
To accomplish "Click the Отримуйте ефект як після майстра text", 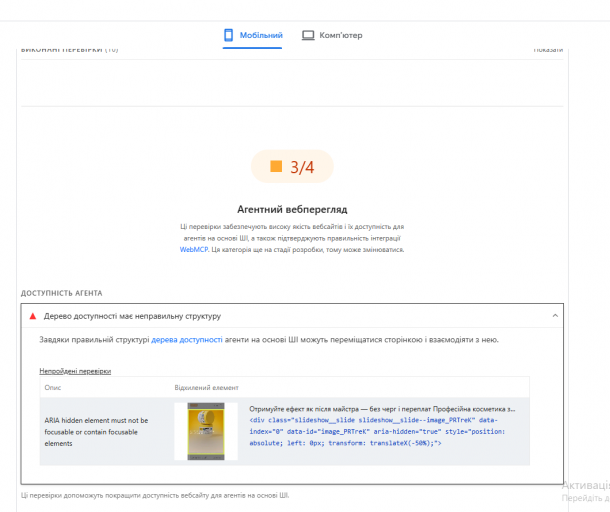I will (x=382, y=409).
